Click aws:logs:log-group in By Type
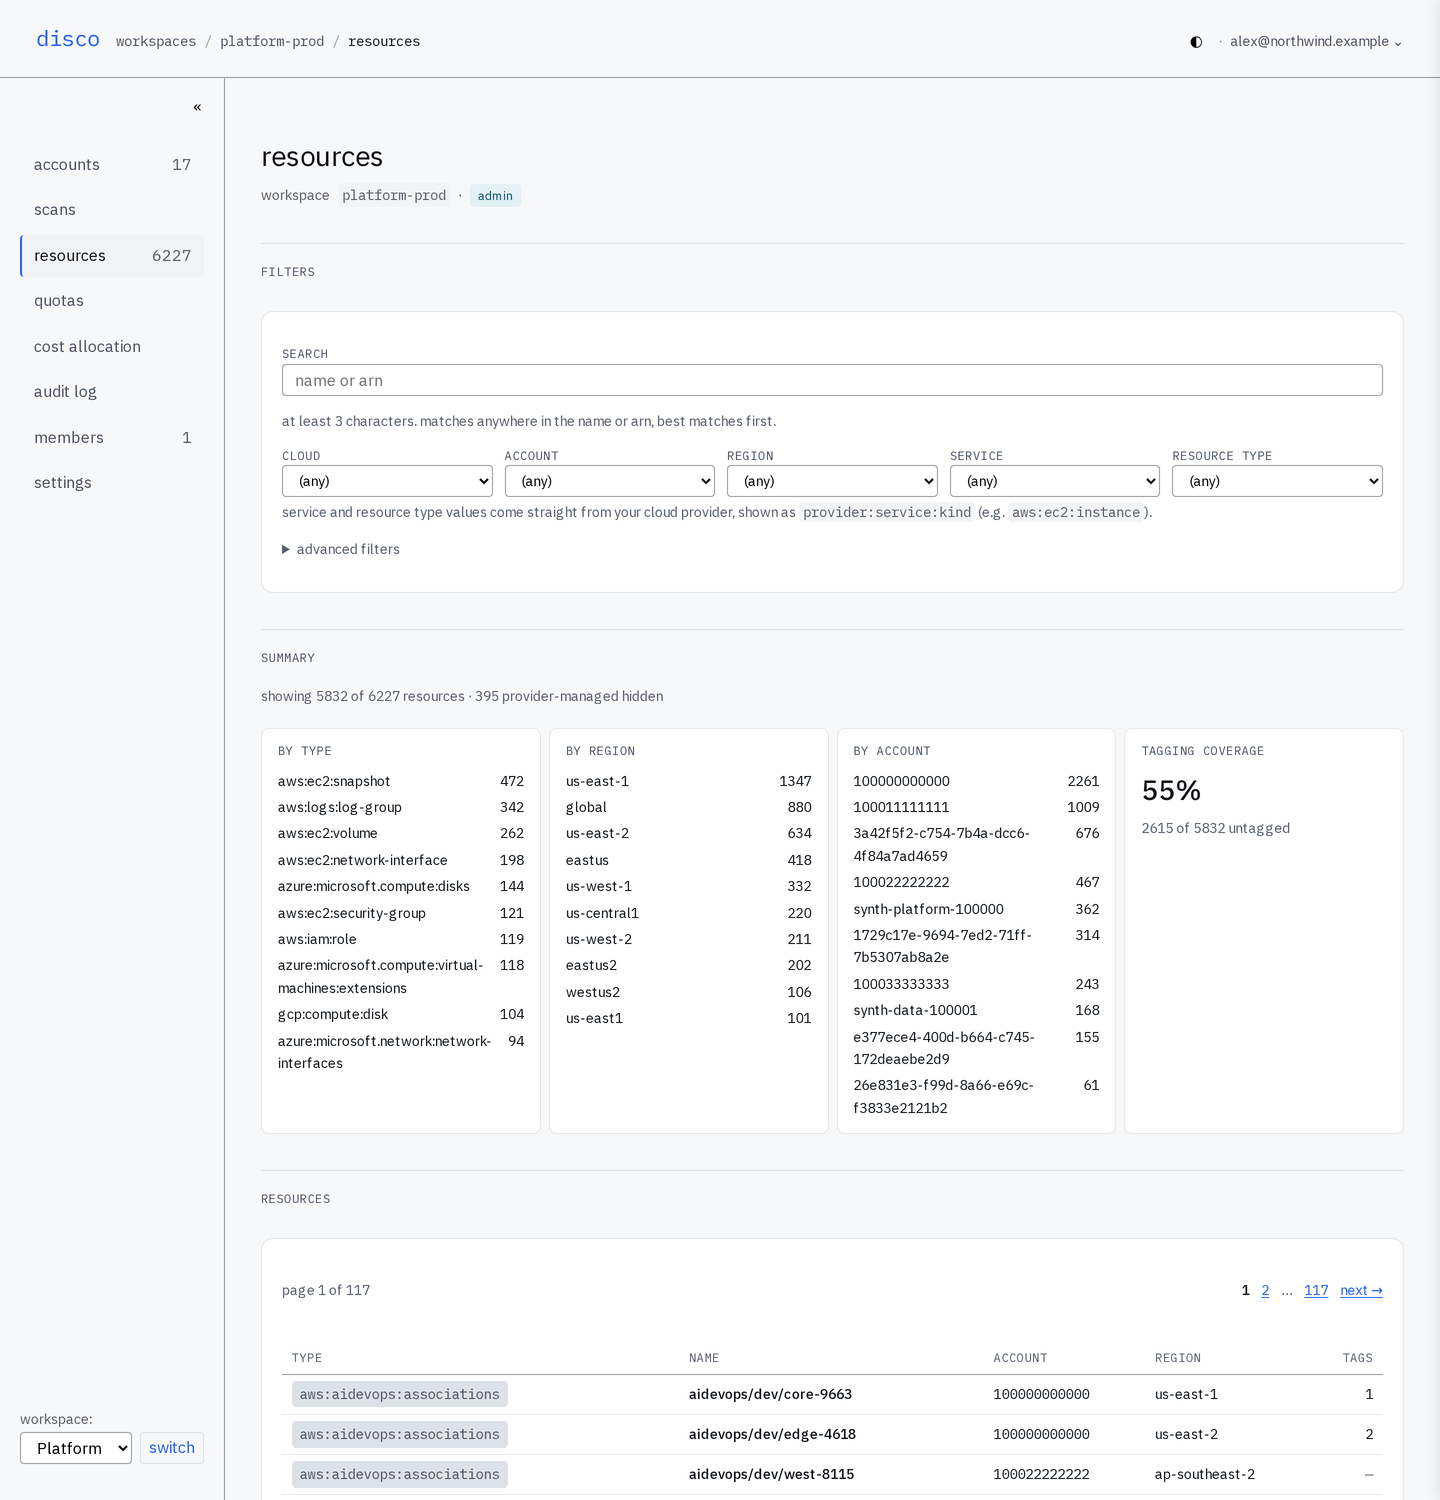This screenshot has height=1500, width=1440. pyautogui.click(x=340, y=807)
